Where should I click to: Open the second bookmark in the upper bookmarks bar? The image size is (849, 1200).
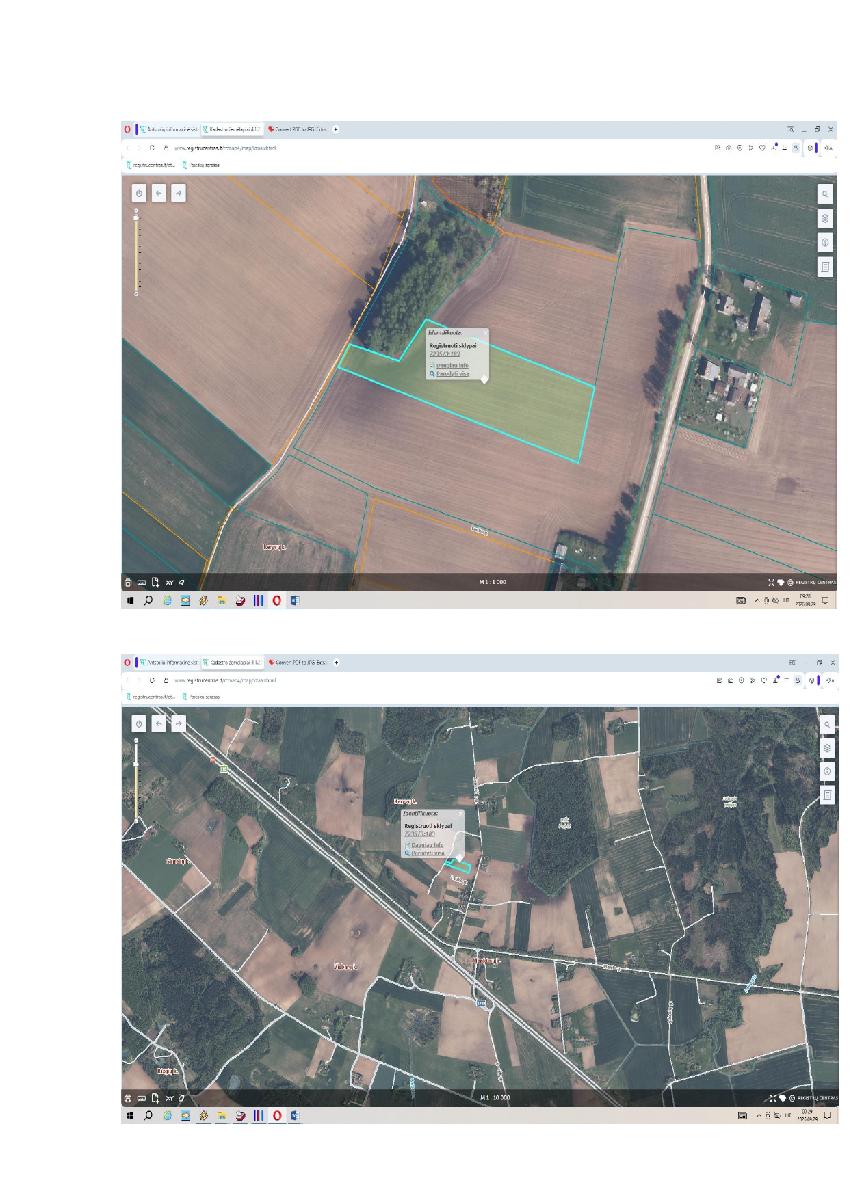202,164
